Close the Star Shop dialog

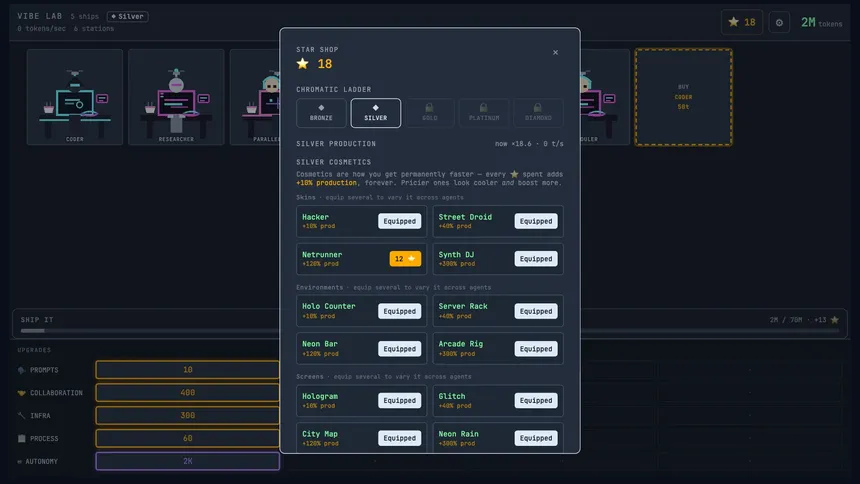(x=555, y=53)
